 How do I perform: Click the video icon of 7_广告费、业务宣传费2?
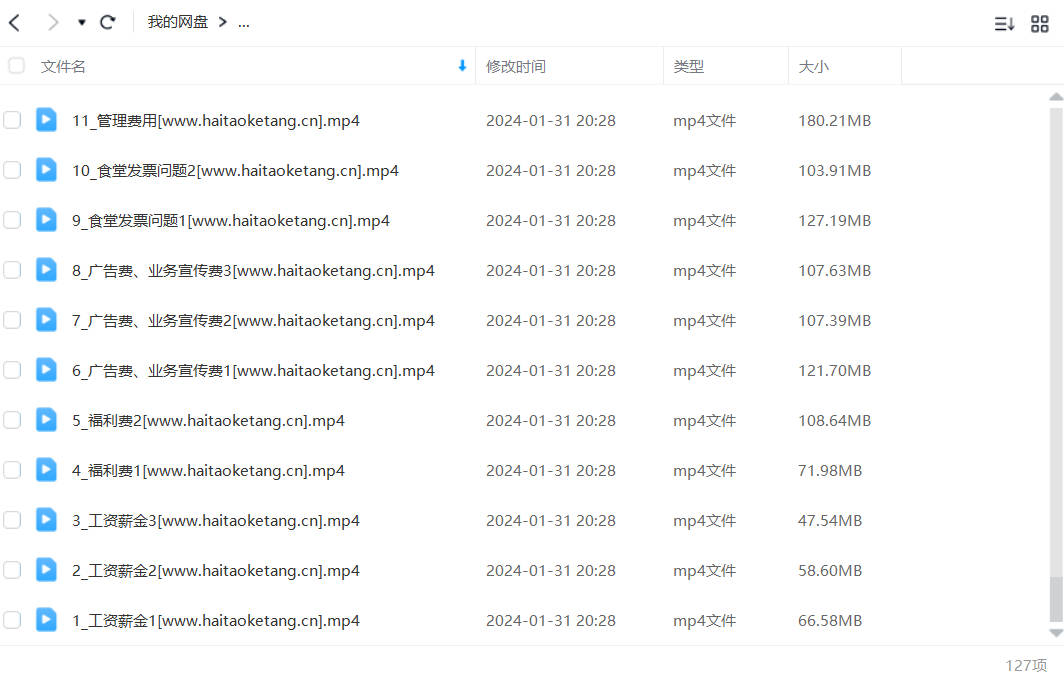pyautogui.click(x=46, y=320)
